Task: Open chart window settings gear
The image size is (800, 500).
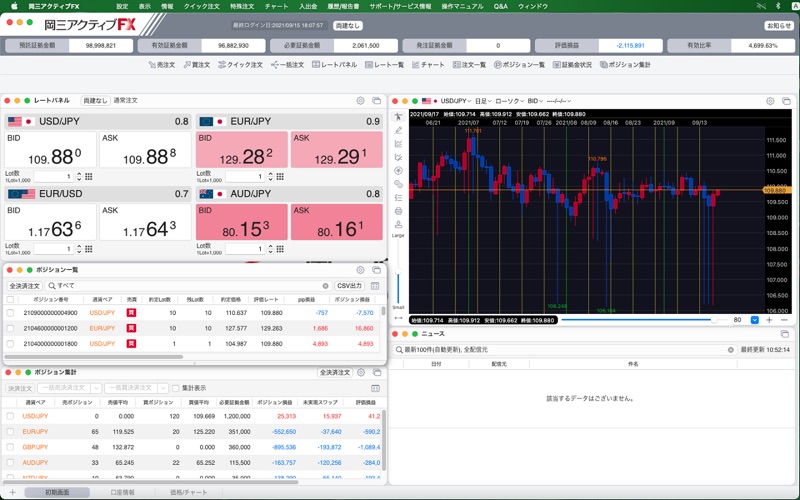Action: tap(769, 101)
